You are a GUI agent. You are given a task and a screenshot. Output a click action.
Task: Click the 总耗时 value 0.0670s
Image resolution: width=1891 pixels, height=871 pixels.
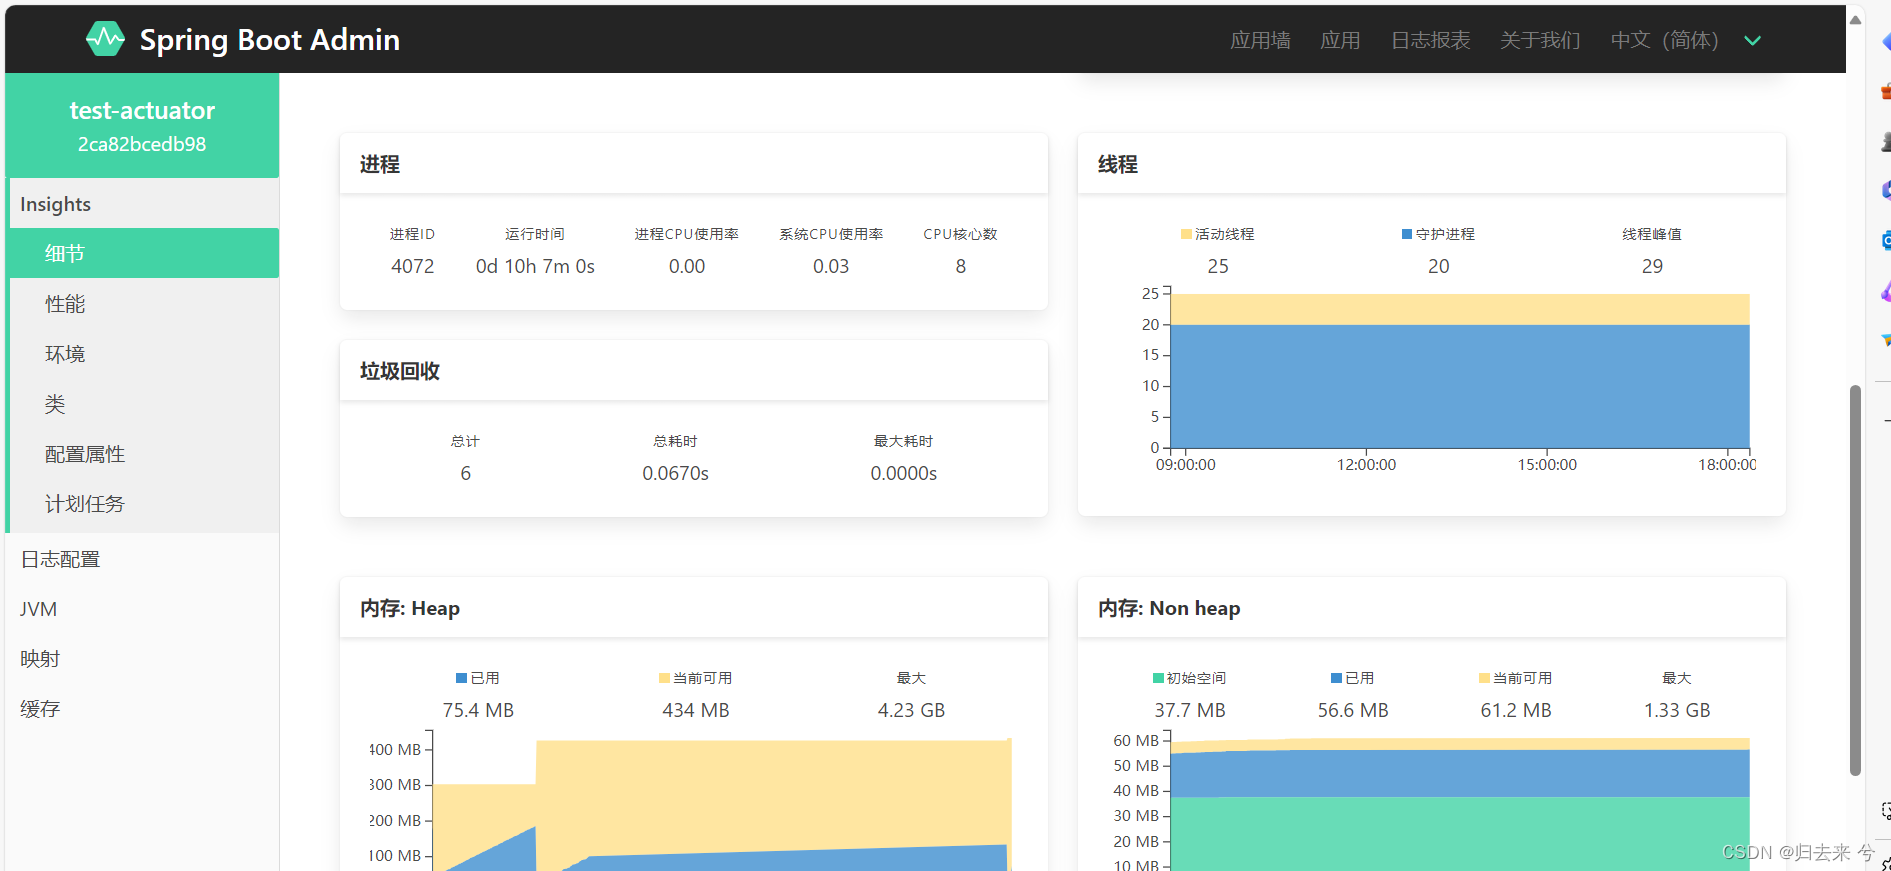click(x=676, y=473)
